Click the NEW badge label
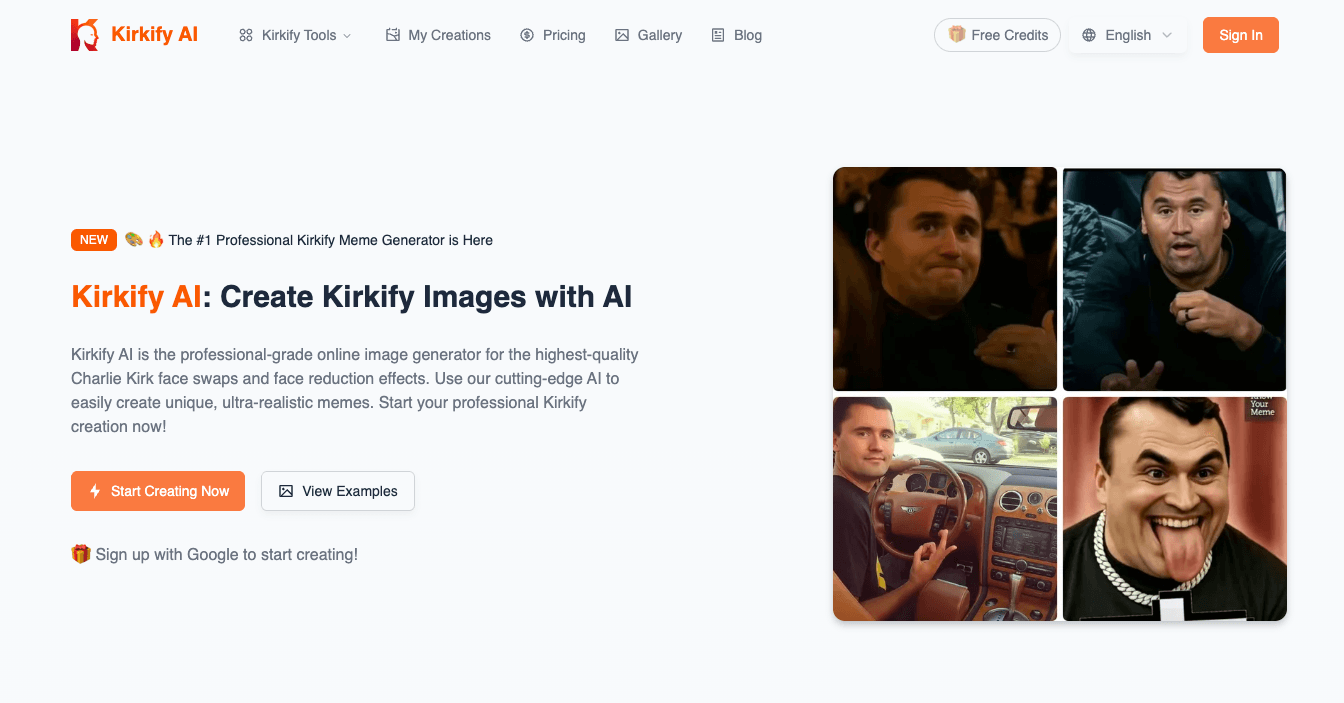The width and height of the screenshot is (1344, 703). (x=94, y=240)
